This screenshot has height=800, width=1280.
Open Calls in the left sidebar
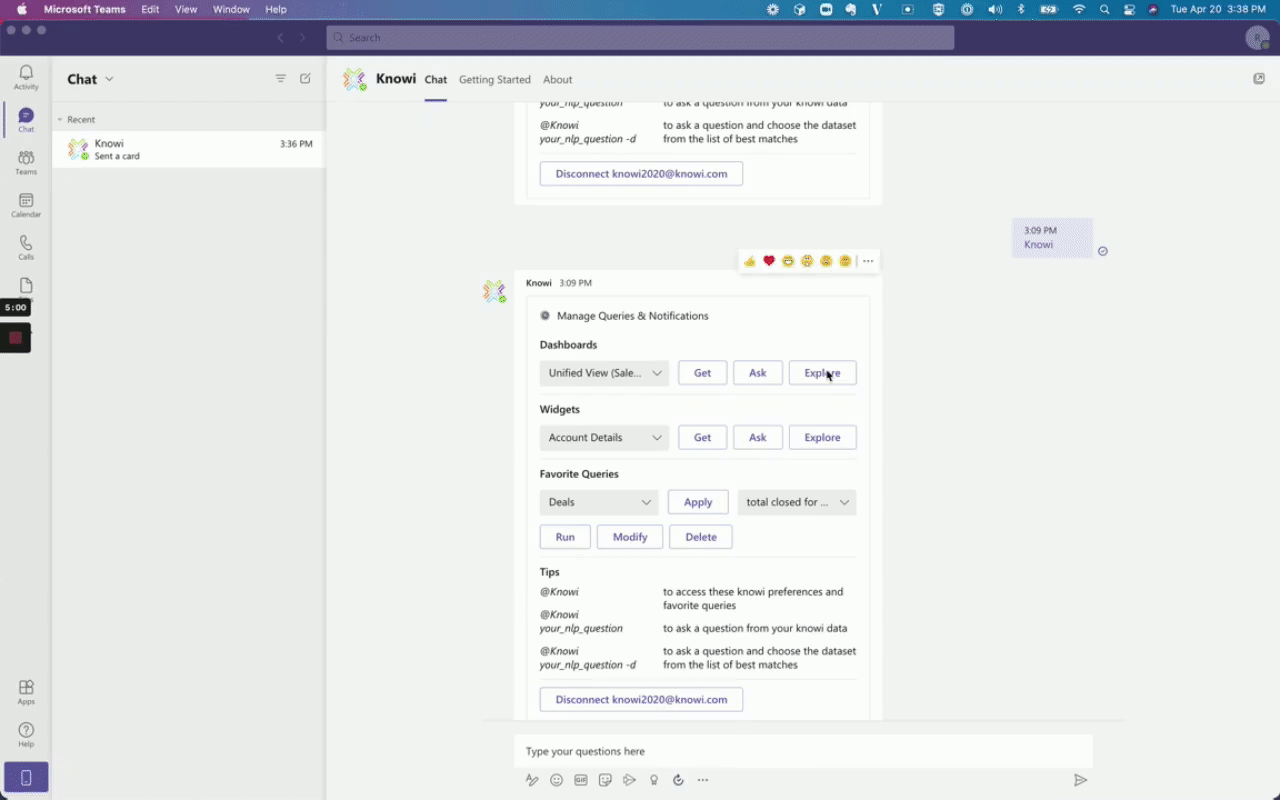click(x=26, y=247)
